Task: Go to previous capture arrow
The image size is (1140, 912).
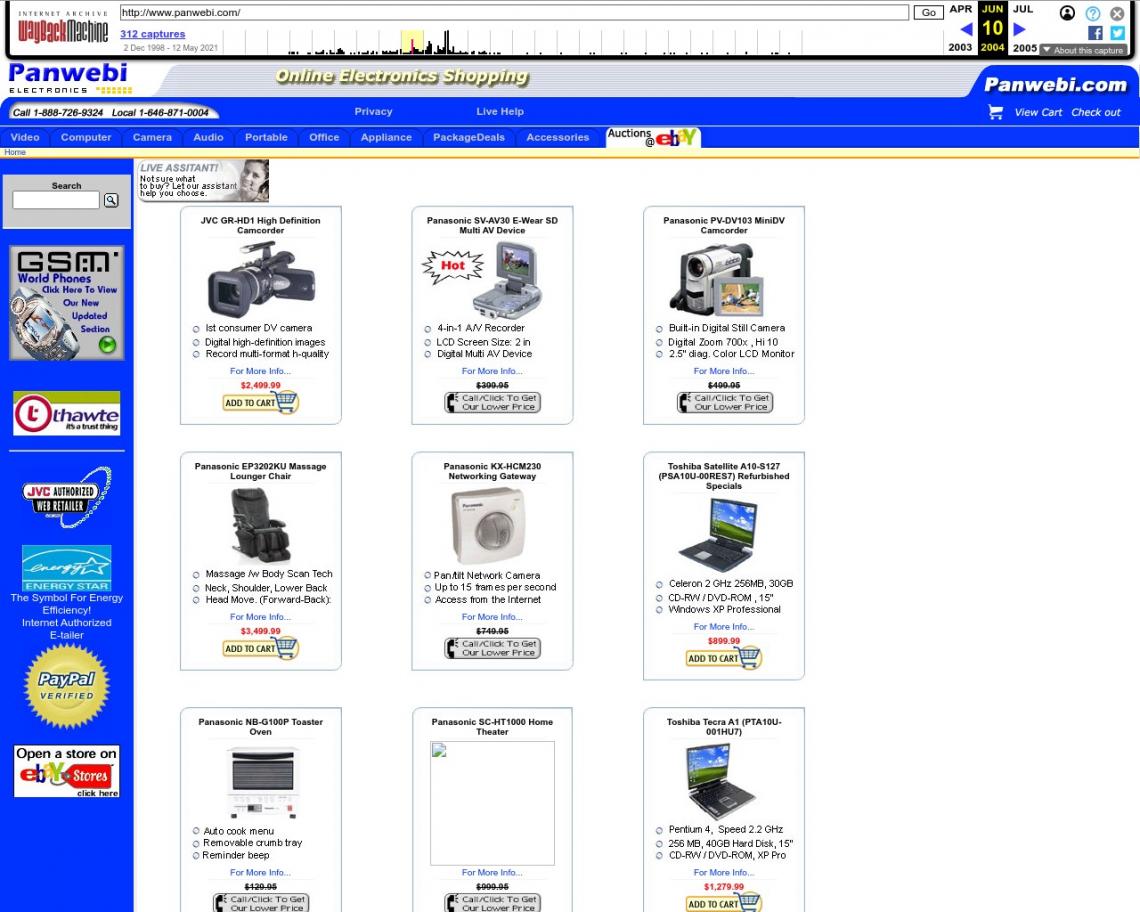Action: point(966,29)
